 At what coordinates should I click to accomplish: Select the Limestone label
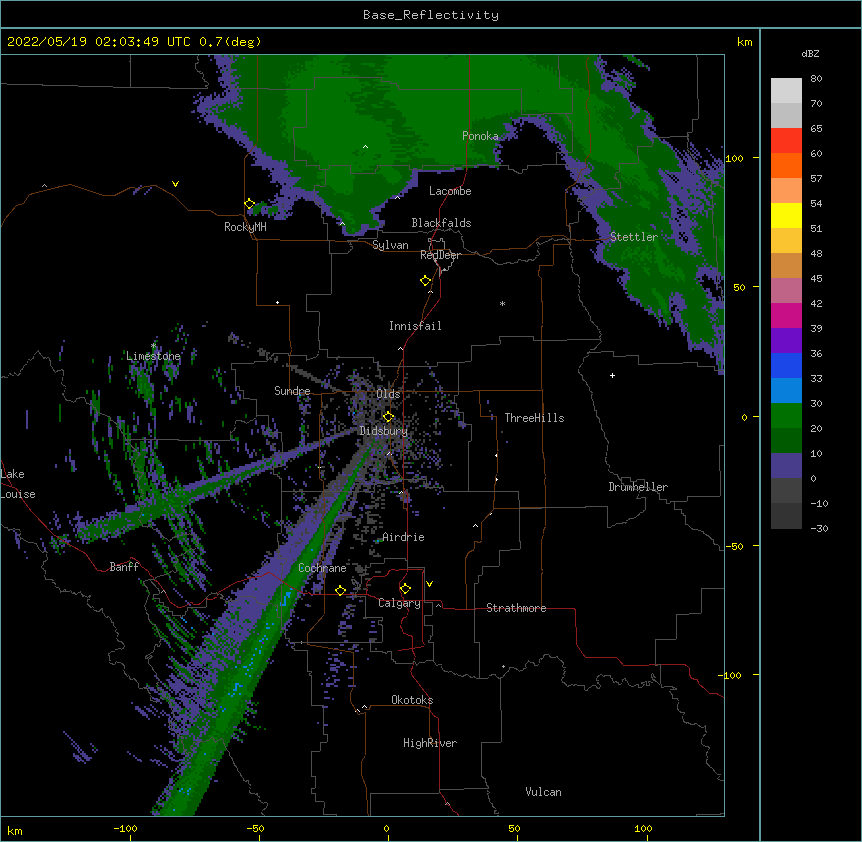[x=153, y=356]
